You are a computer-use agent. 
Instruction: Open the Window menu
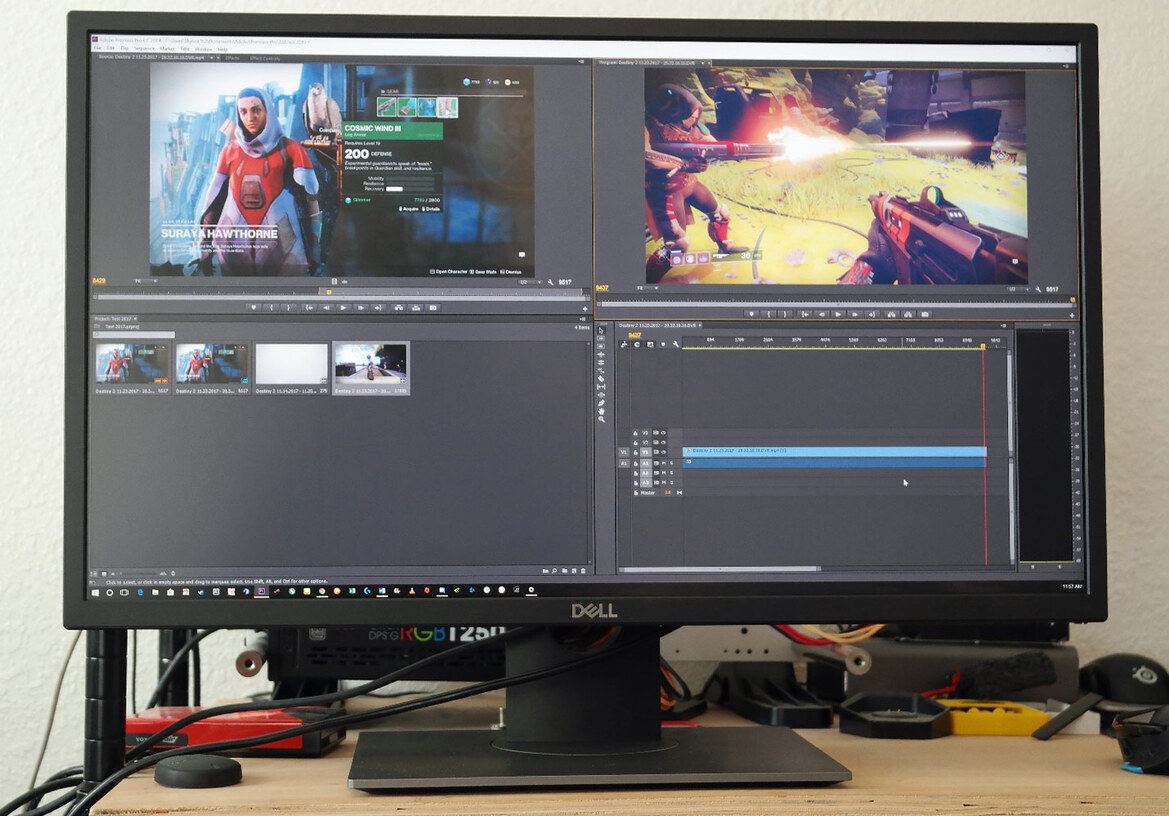204,48
